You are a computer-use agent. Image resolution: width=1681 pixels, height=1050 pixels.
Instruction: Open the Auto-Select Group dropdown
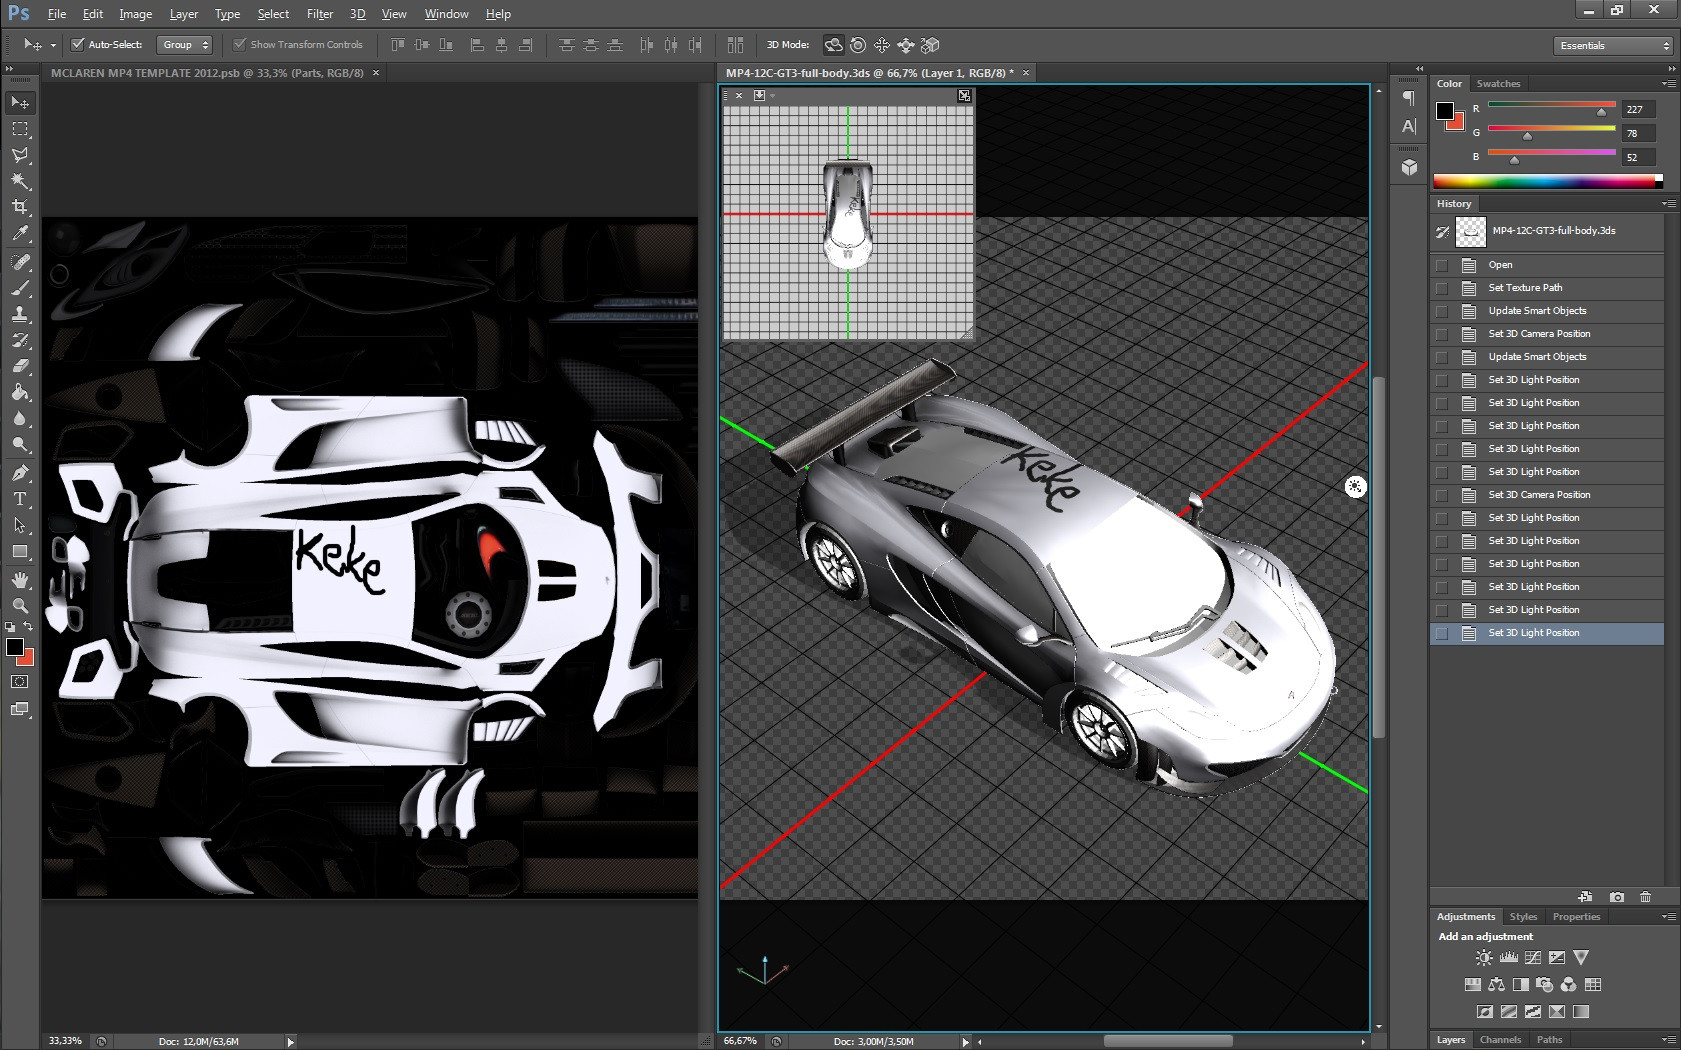[186, 45]
